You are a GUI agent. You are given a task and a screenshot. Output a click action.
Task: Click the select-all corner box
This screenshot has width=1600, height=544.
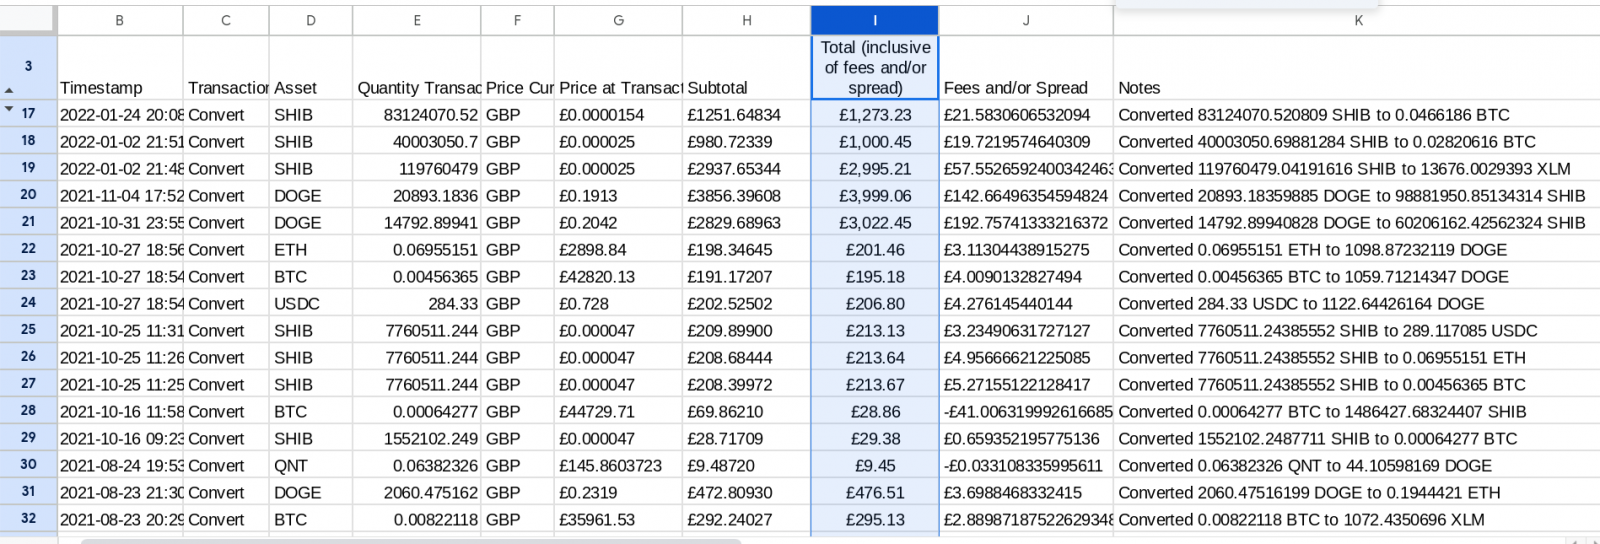click(x=28, y=20)
